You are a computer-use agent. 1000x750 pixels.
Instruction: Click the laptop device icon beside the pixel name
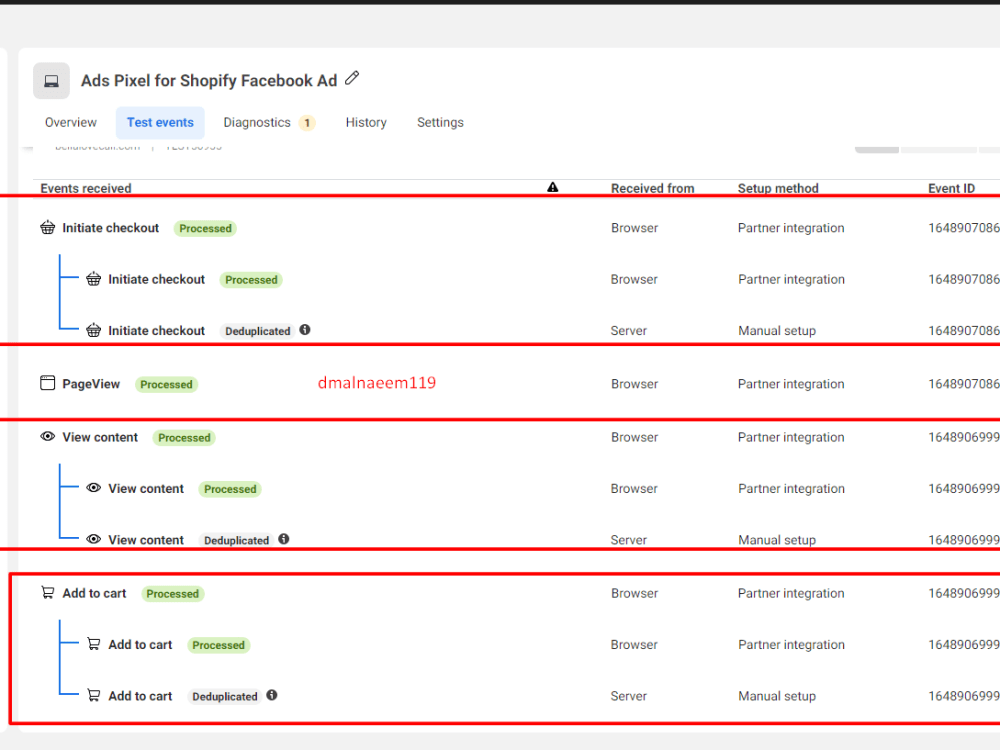pos(50,80)
